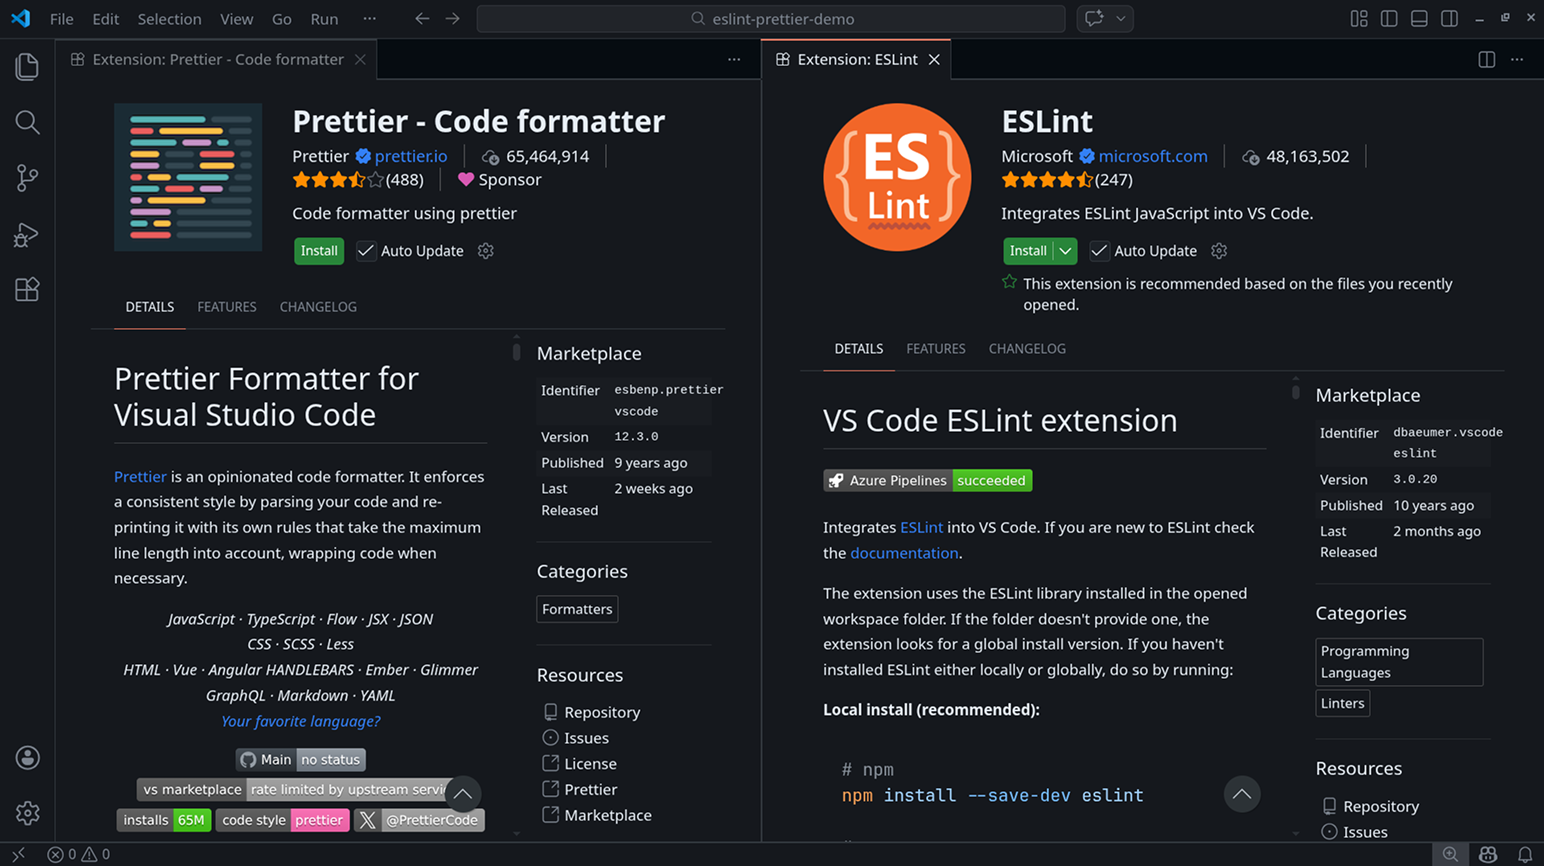Open the Accounts menu icon
The image size is (1544, 866).
27,758
